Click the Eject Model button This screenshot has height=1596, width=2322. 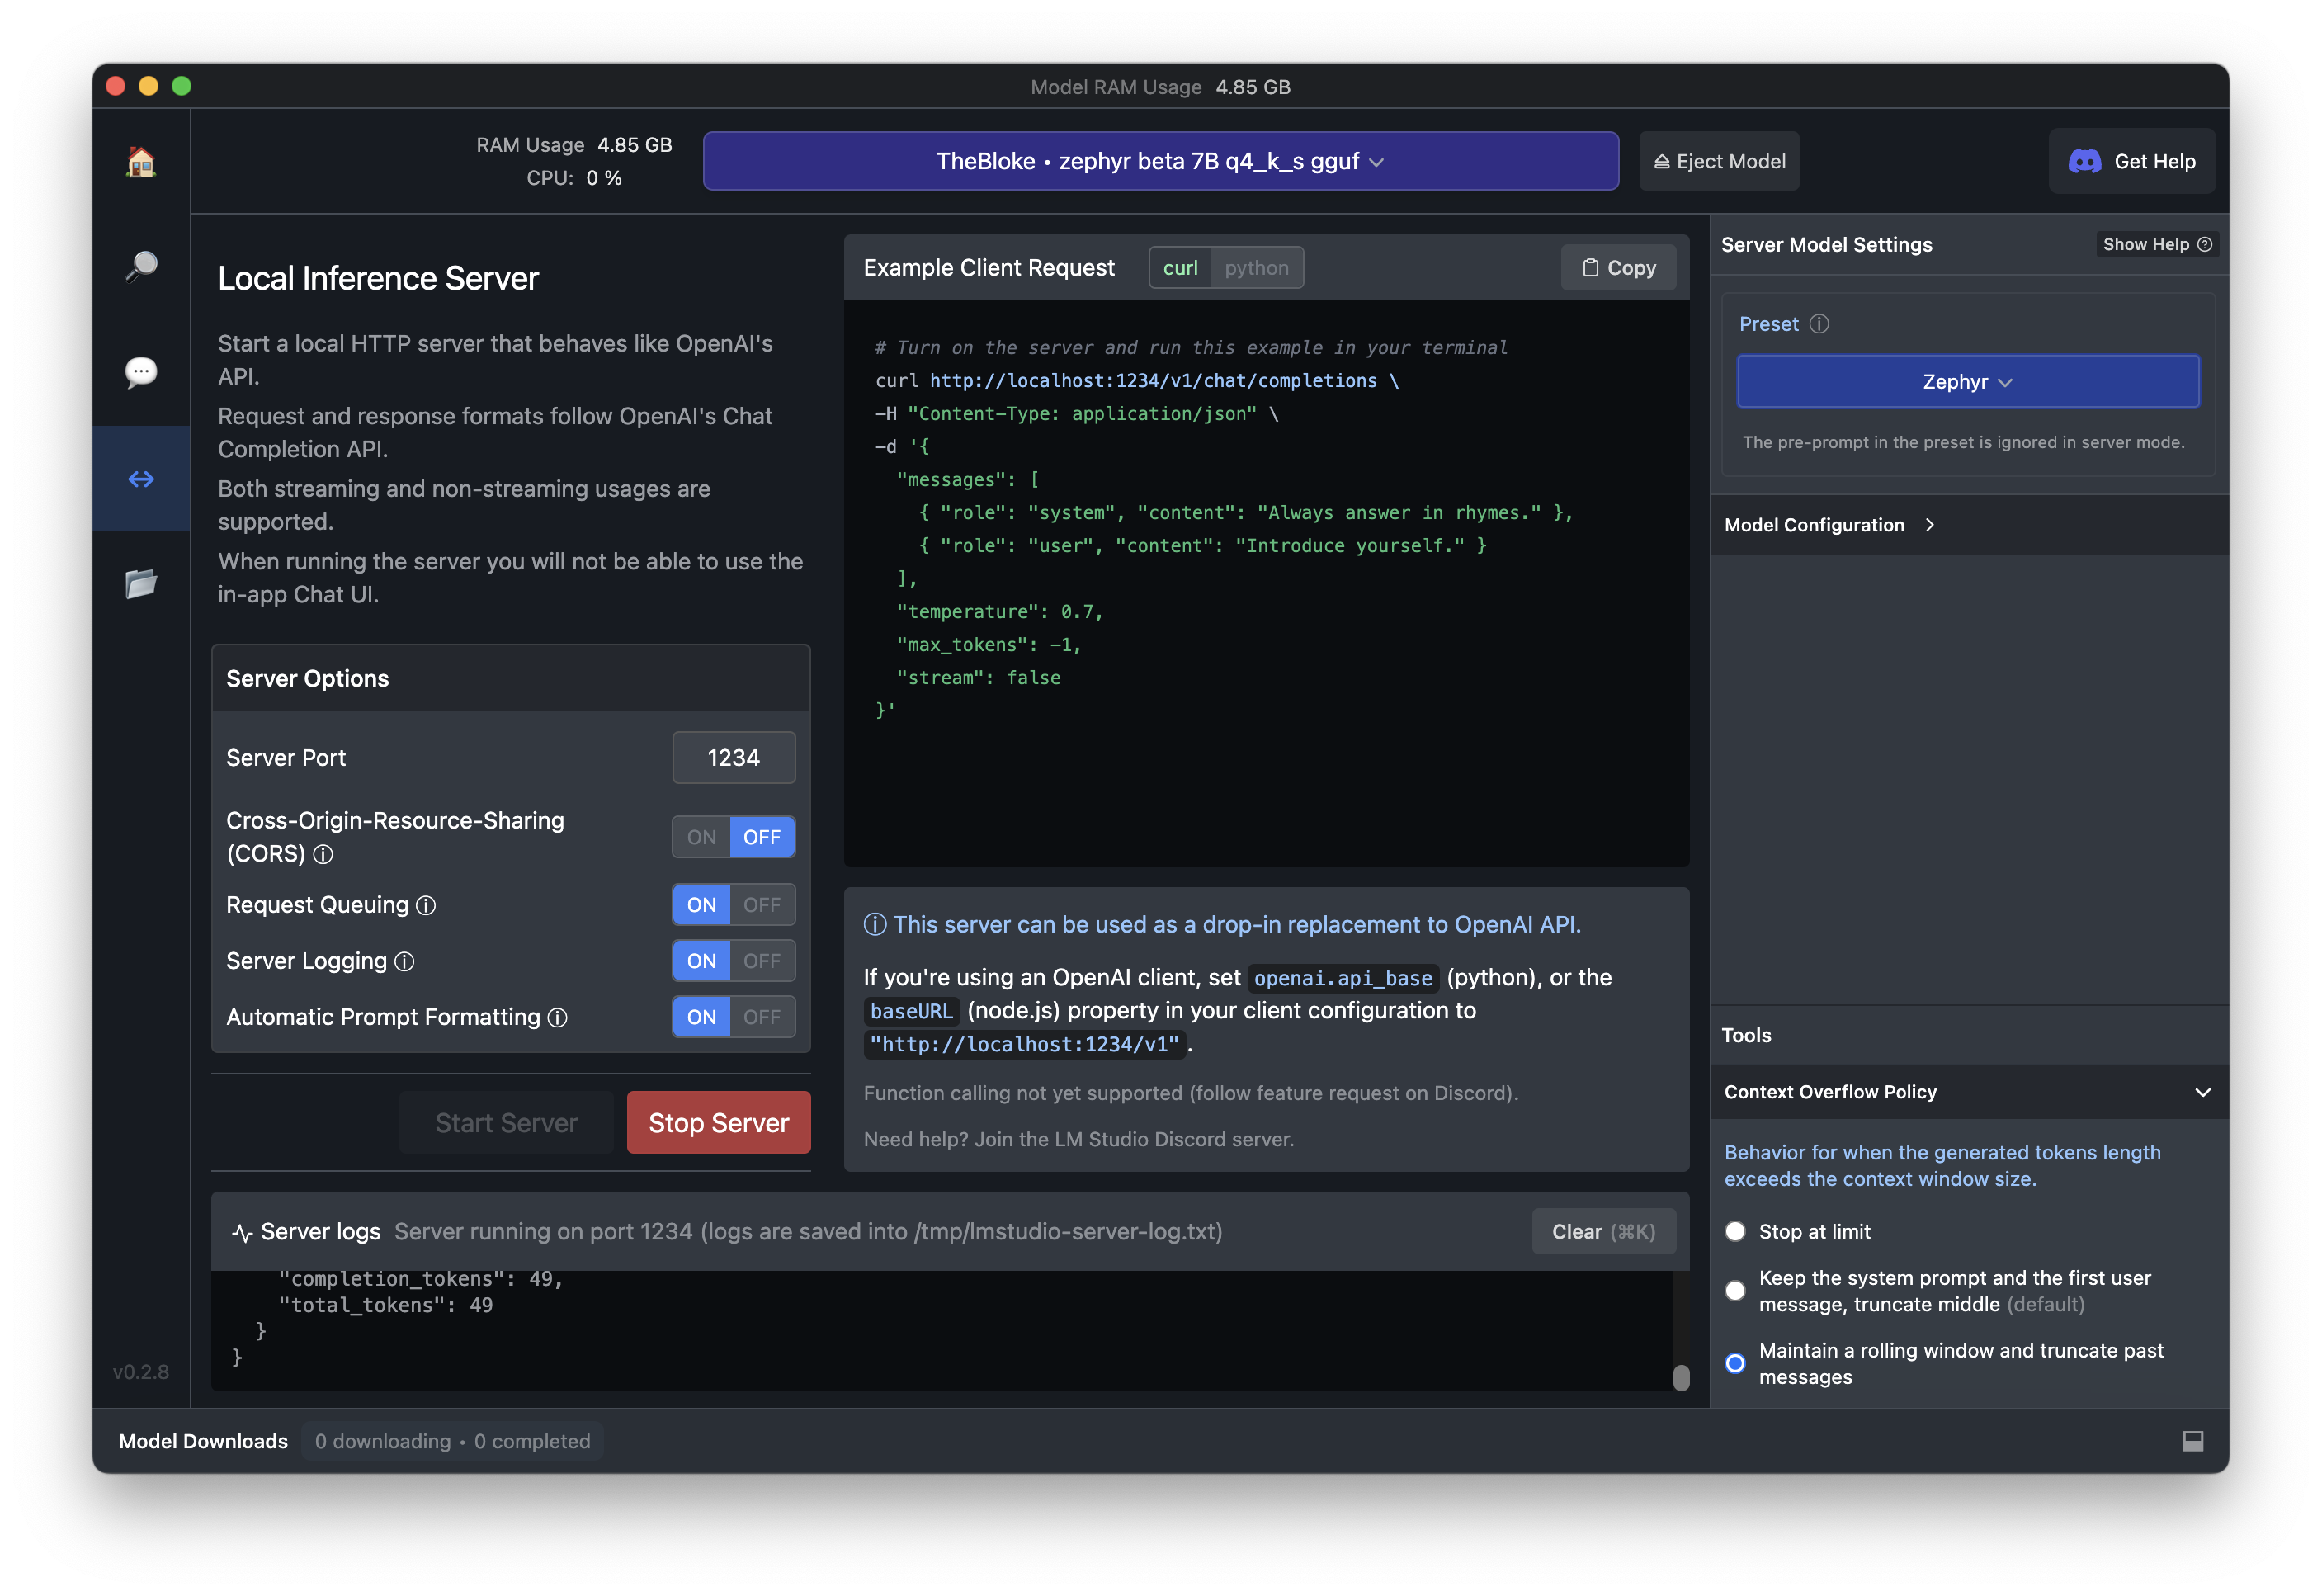click(1719, 161)
